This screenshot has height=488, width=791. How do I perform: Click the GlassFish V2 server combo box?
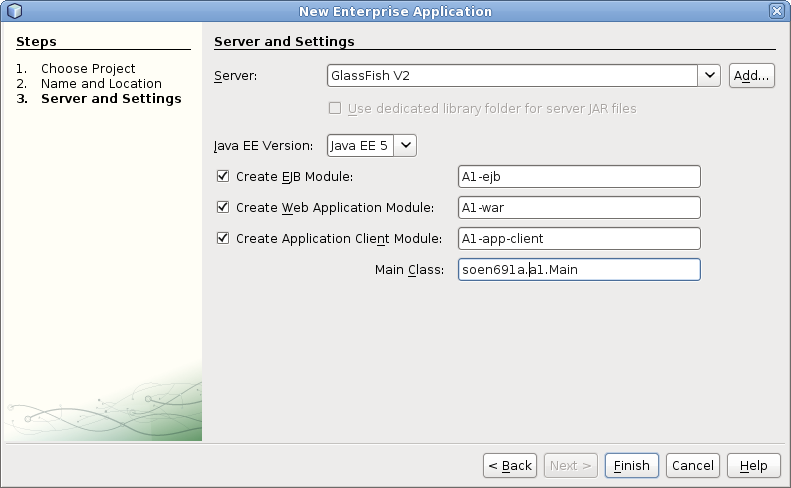coord(512,76)
